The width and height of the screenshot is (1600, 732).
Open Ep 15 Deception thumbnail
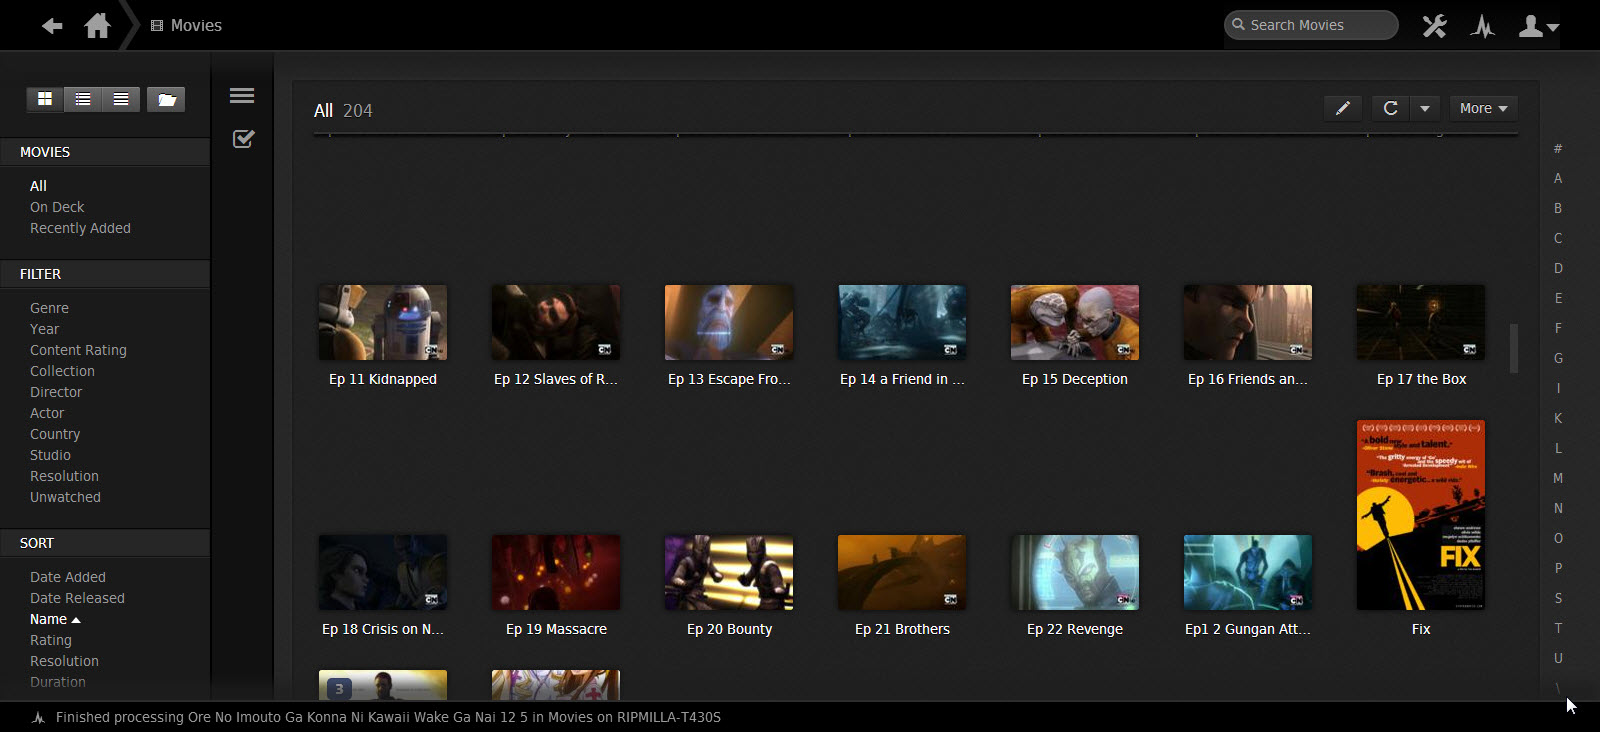coord(1075,322)
